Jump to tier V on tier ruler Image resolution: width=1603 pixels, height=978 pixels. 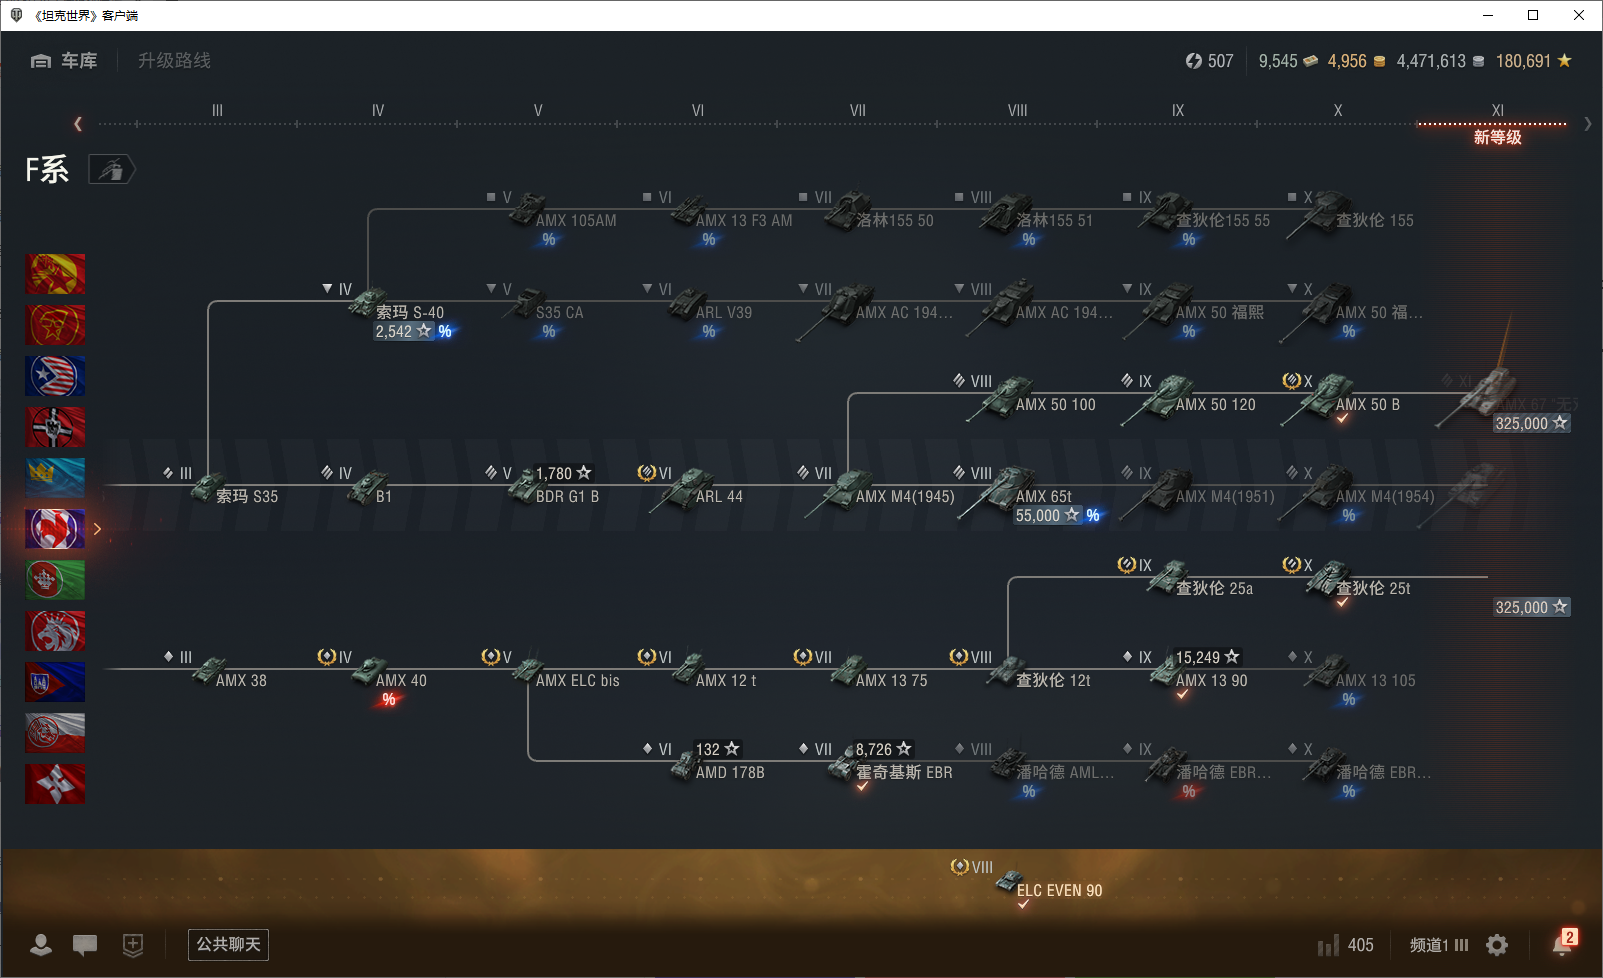pyautogui.click(x=538, y=111)
